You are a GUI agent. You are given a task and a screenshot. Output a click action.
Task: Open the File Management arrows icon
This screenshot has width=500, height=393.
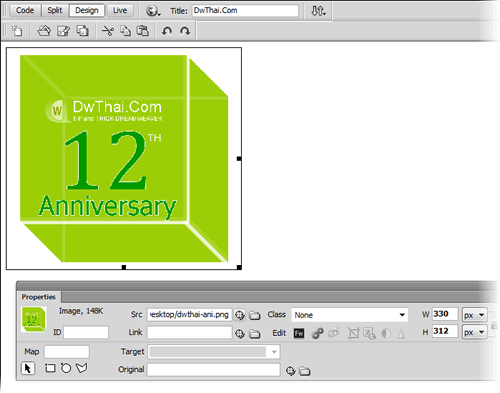318,11
